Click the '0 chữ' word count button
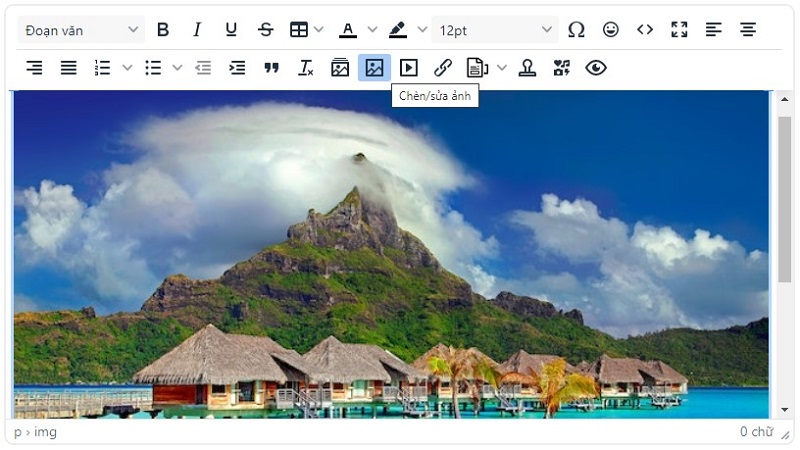Screen dimensions: 800x450 tap(757, 432)
